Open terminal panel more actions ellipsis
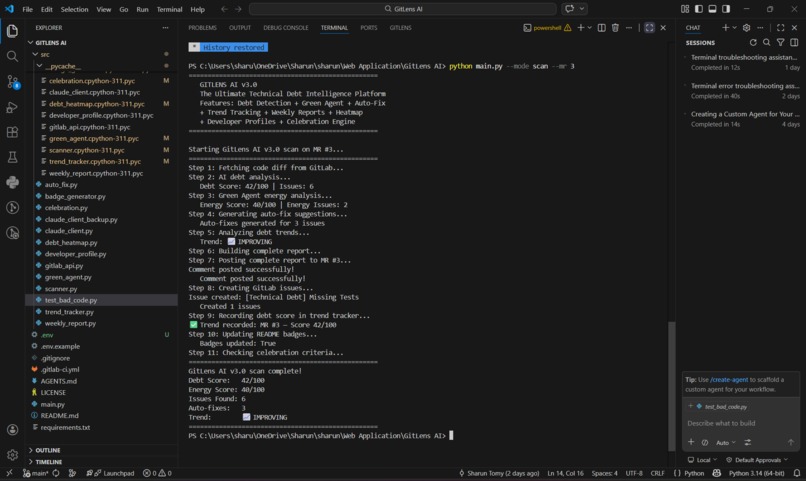The height and width of the screenshot is (481, 806). pos(629,28)
